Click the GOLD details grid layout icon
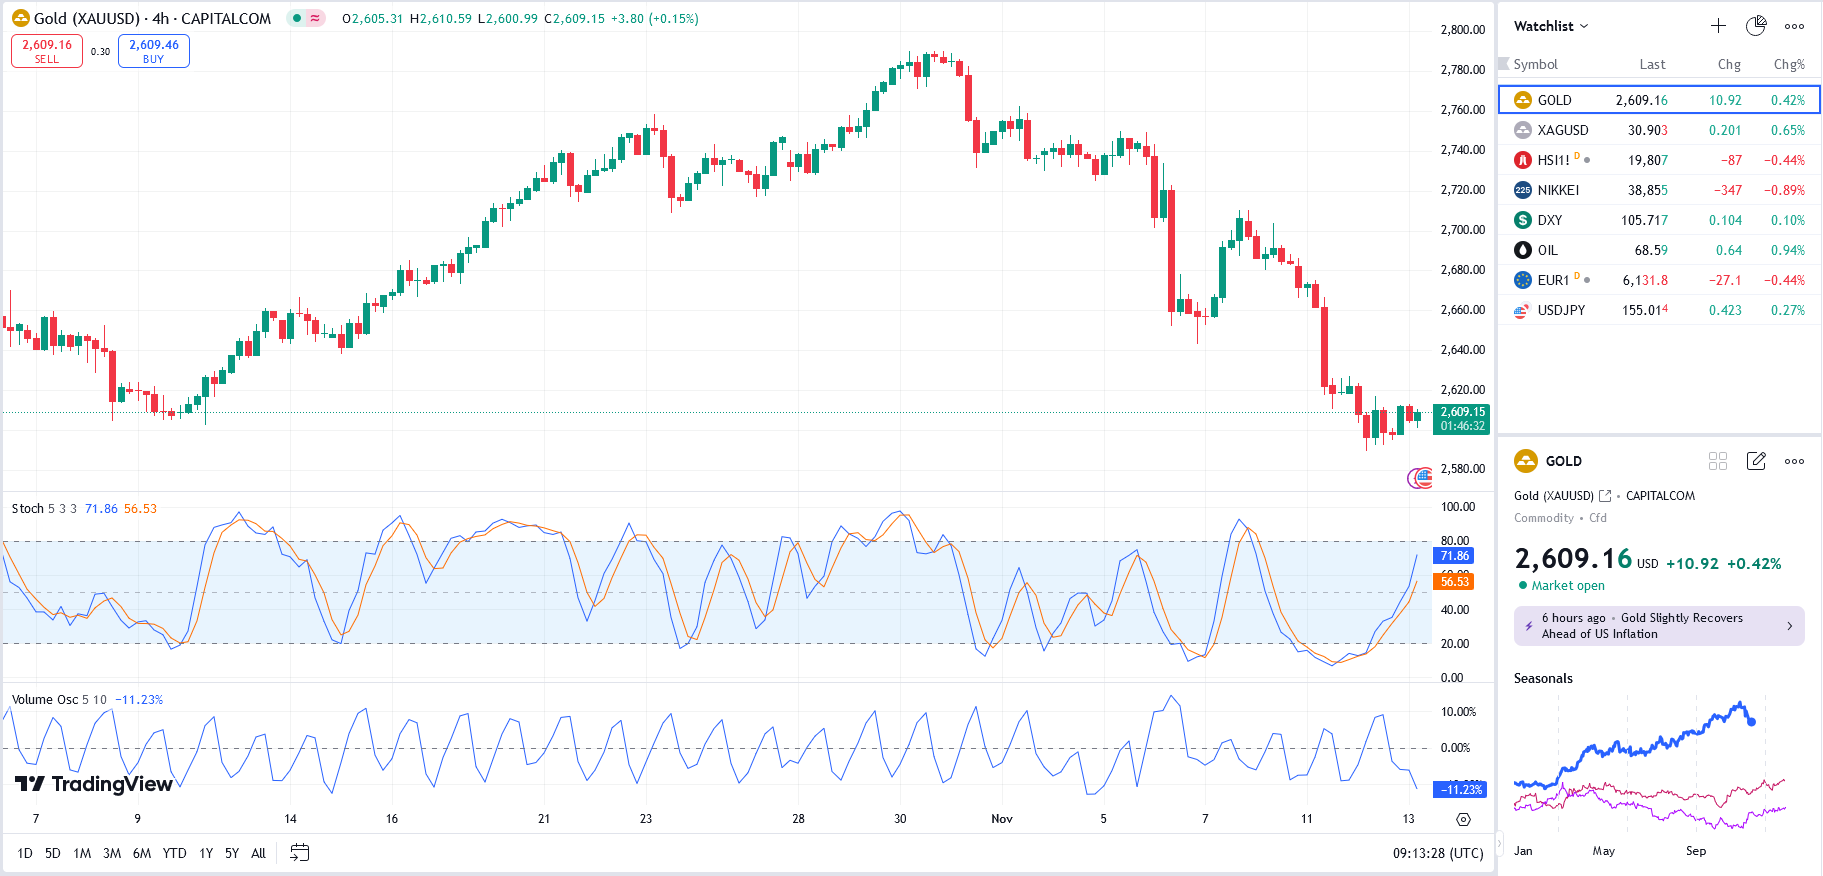Viewport: 1823px width, 876px height. [x=1718, y=461]
